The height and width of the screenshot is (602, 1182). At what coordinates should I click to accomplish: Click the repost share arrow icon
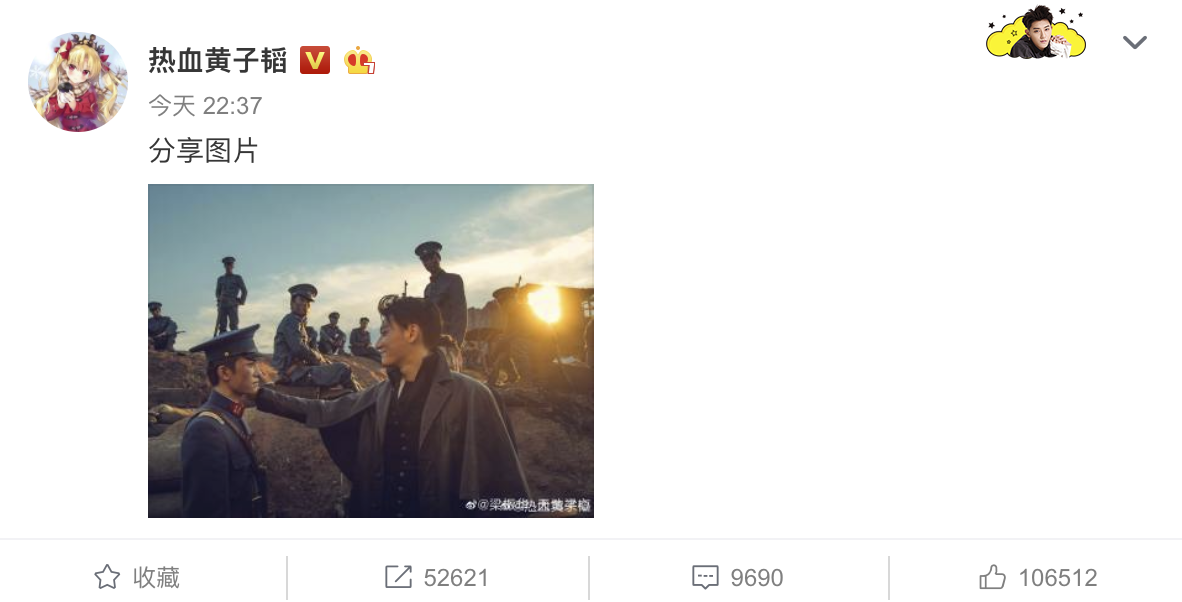pos(398,577)
